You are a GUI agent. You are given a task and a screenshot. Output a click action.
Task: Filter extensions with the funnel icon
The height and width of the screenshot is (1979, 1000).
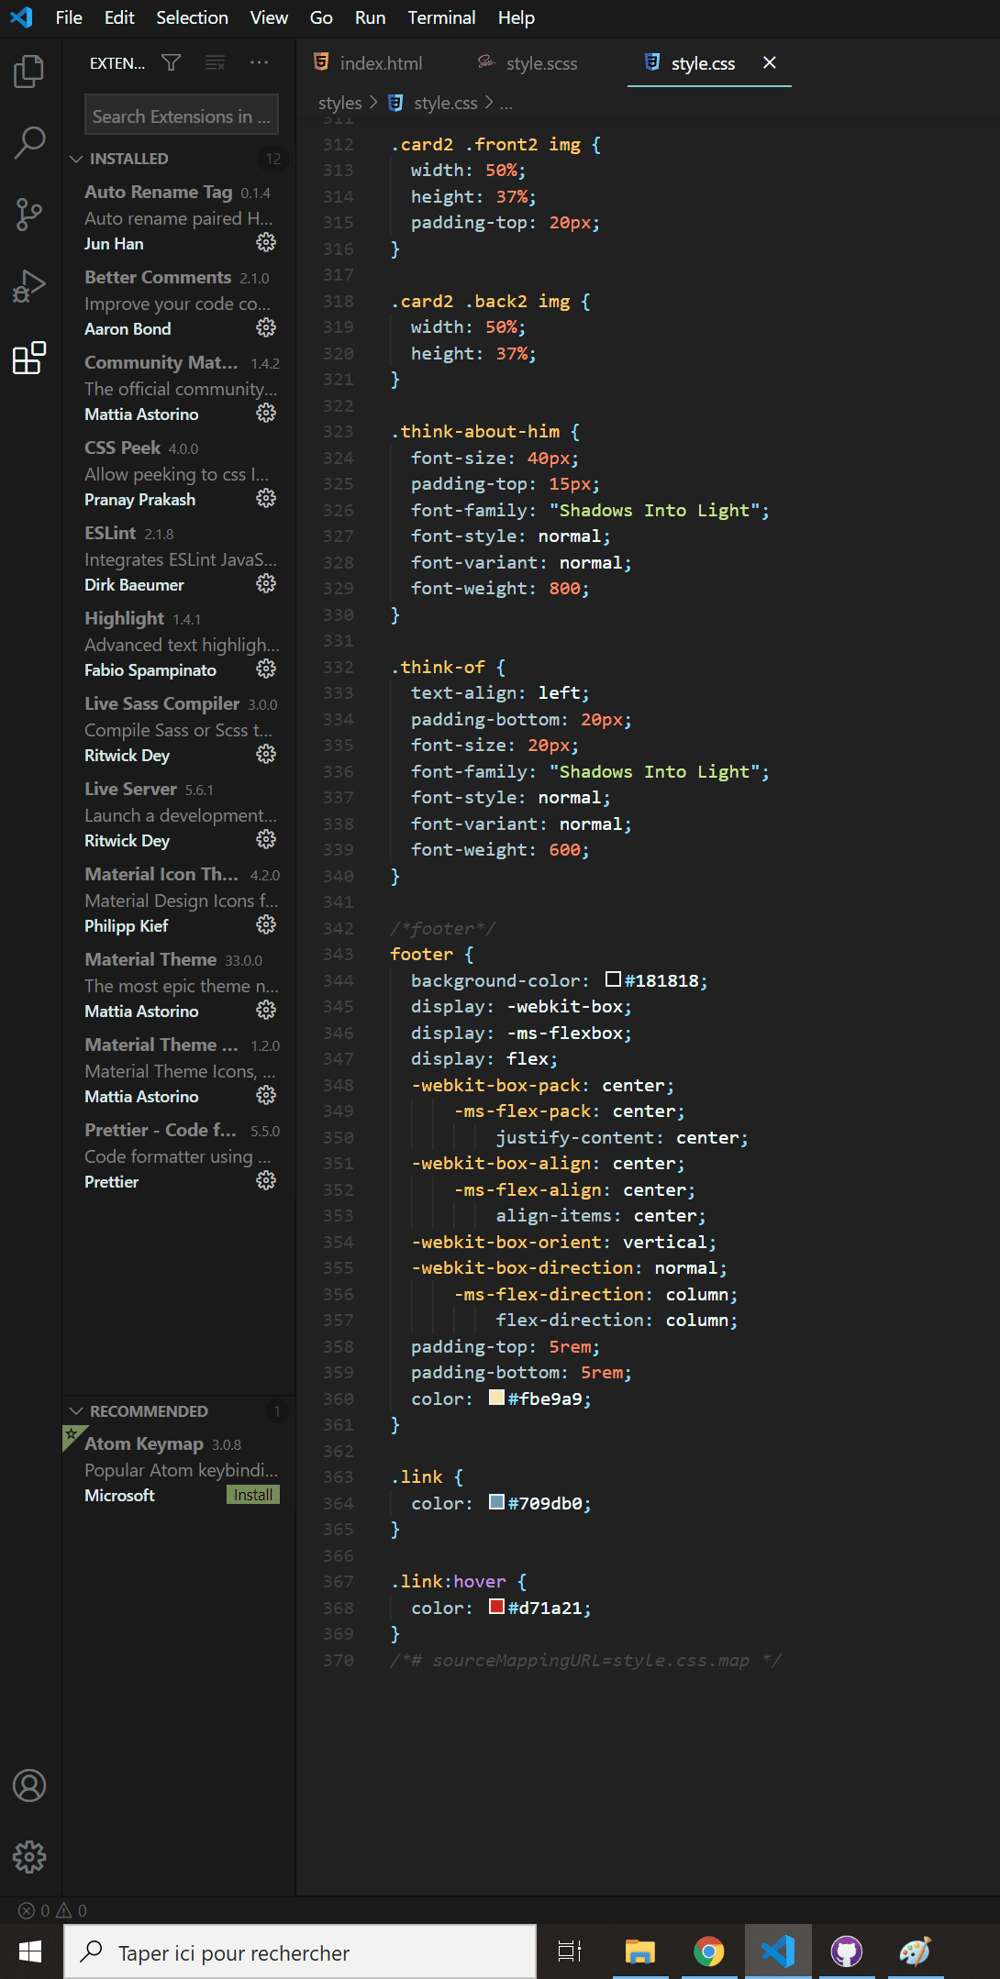point(171,63)
